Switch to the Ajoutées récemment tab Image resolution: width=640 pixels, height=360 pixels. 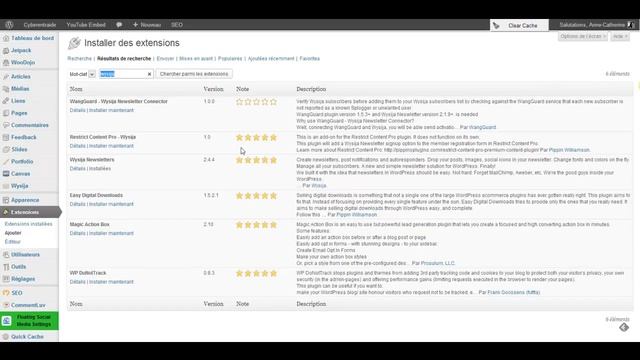(x=271, y=59)
